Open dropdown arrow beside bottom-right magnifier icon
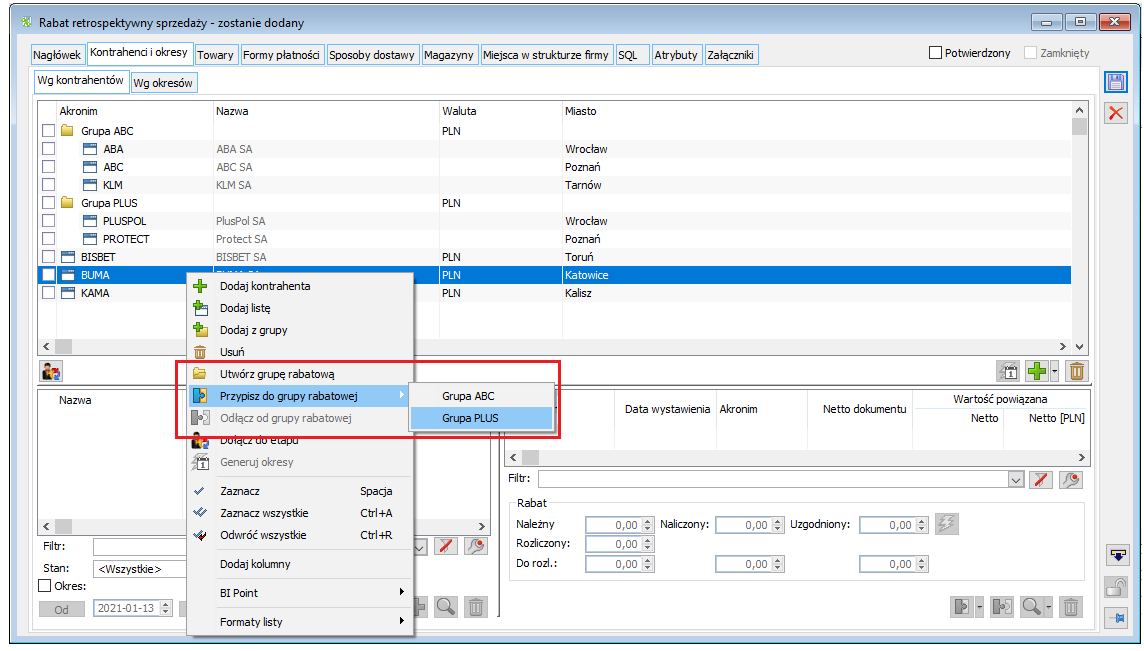Image resolution: width=1144 pixels, height=651 pixels. [1048, 606]
